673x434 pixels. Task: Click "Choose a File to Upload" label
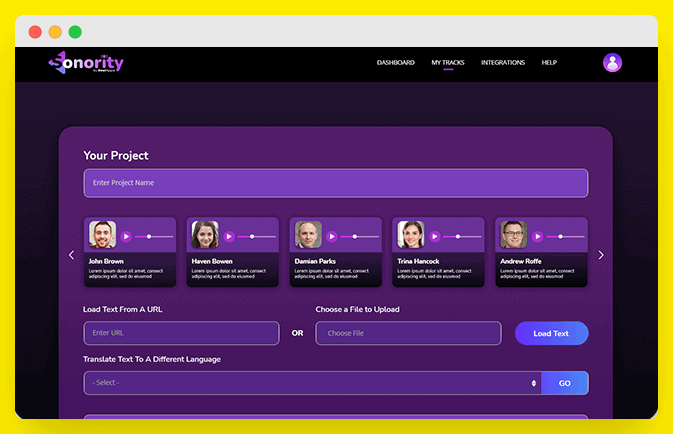coord(358,310)
